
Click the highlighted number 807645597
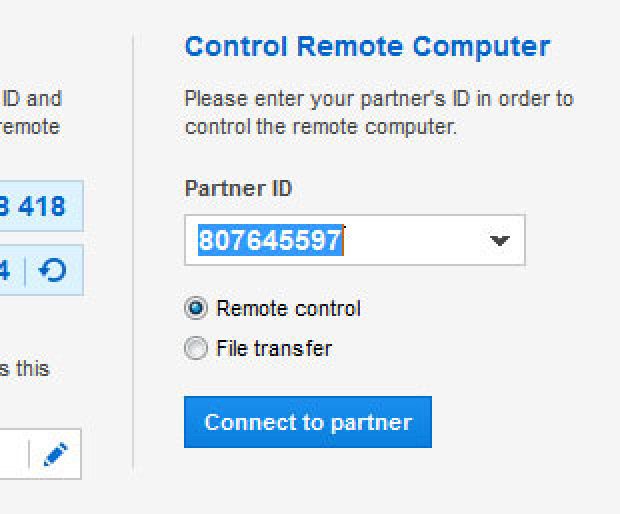click(270, 240)
